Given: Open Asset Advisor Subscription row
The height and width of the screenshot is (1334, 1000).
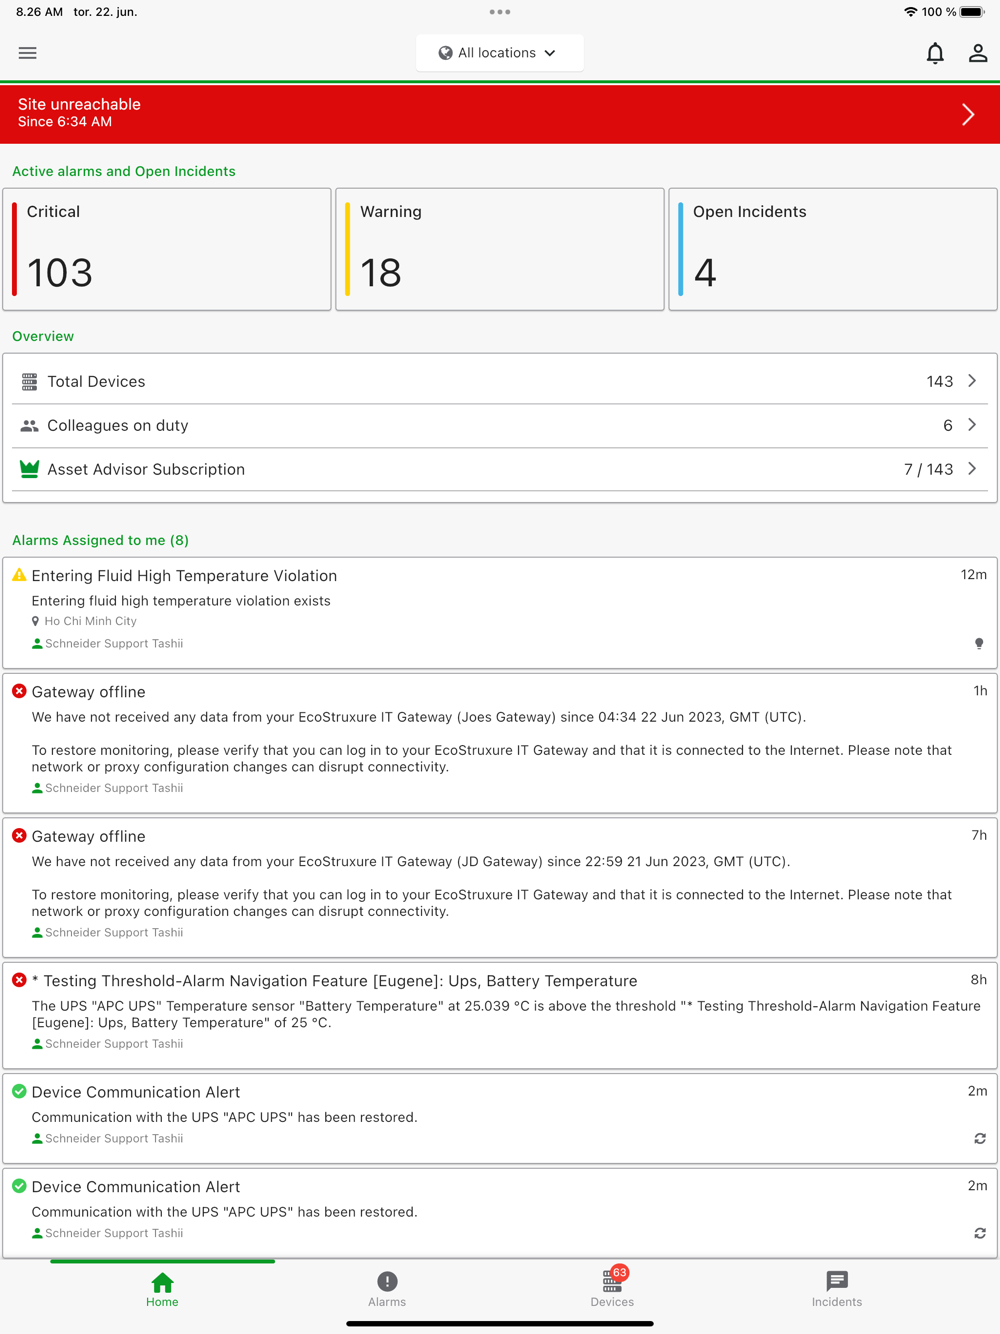Looking at the screenshot, I should point(500,469).
